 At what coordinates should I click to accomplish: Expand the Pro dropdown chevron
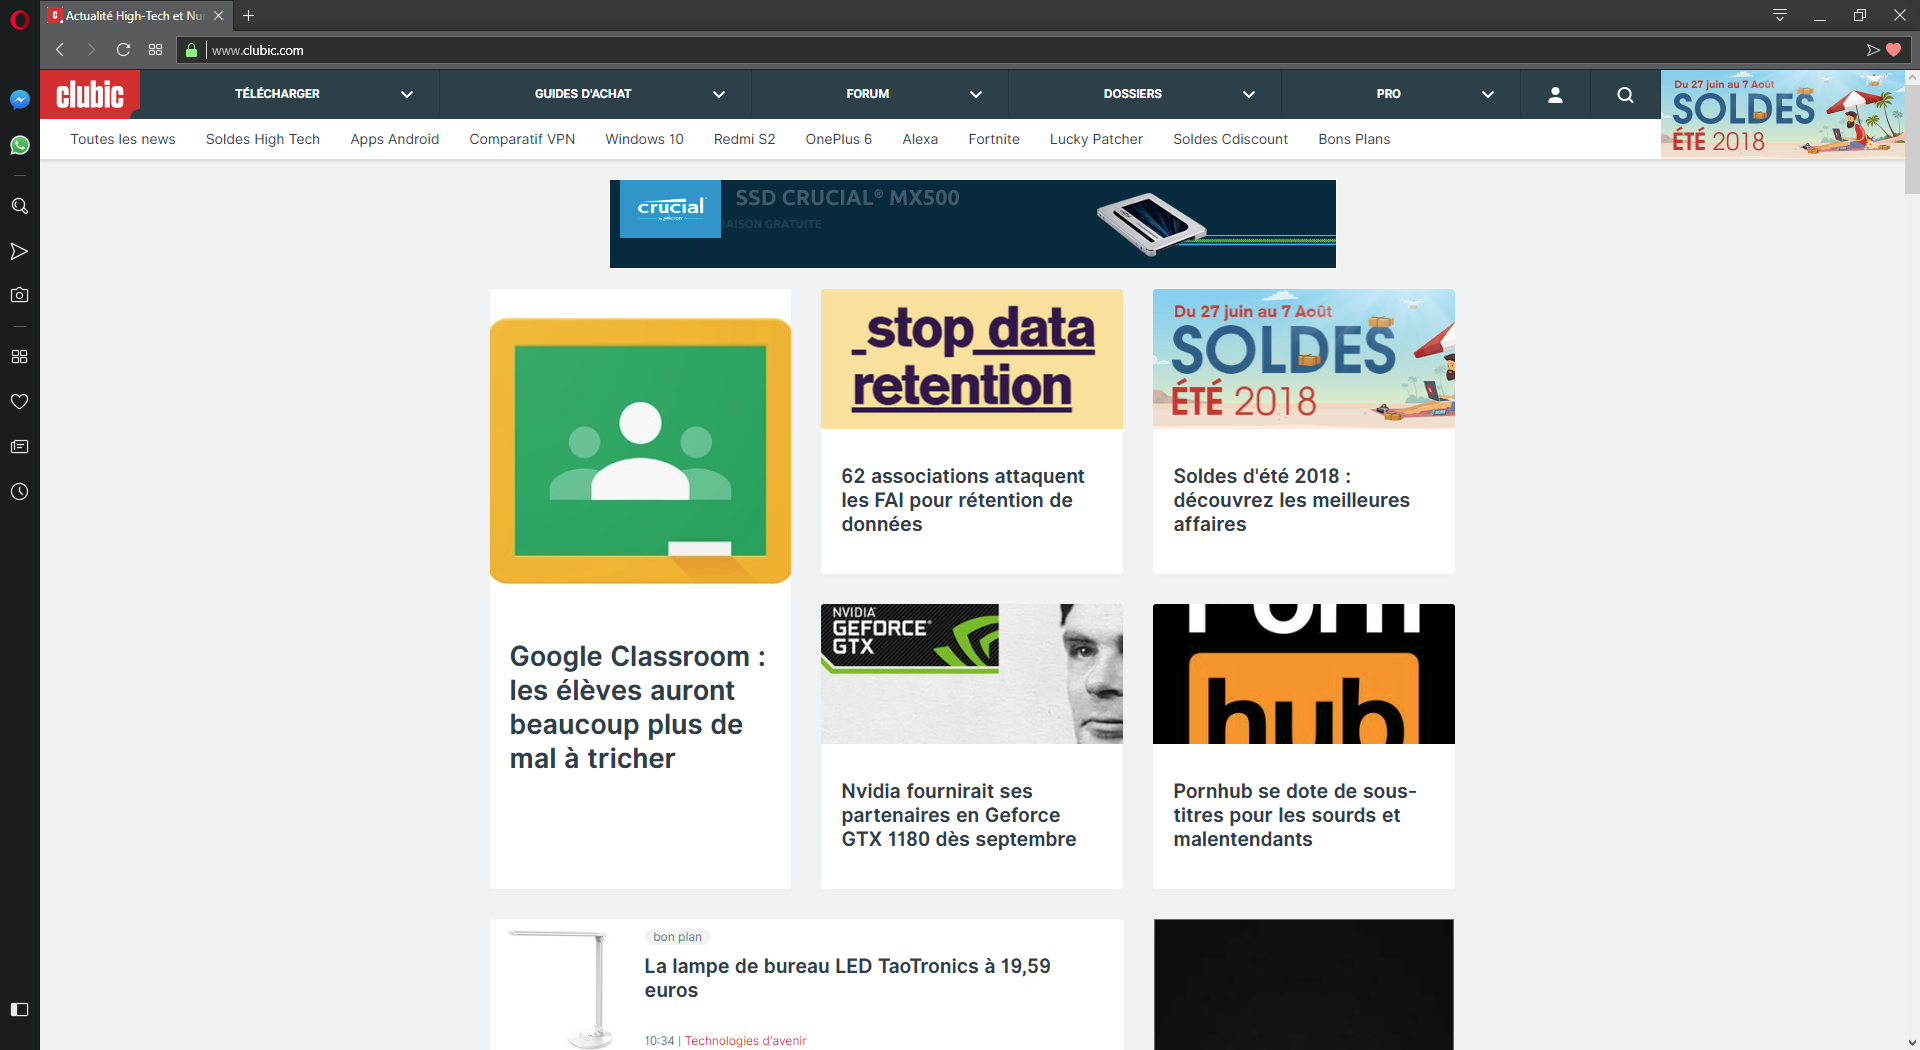(1488, 95)
